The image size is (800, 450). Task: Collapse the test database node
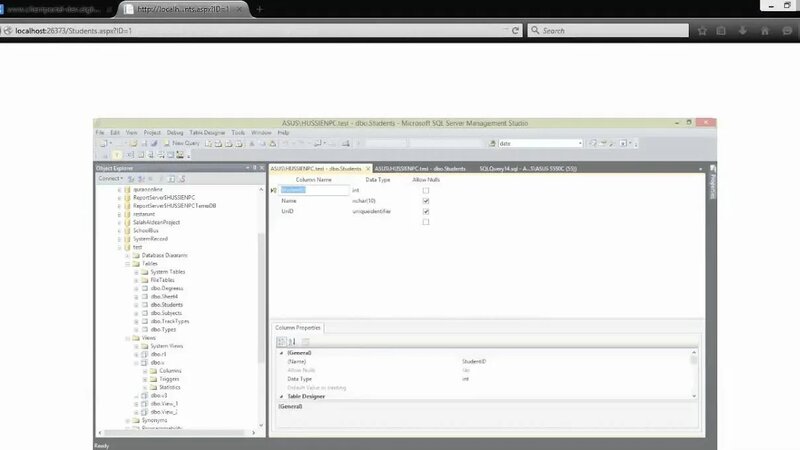point(119,247)
